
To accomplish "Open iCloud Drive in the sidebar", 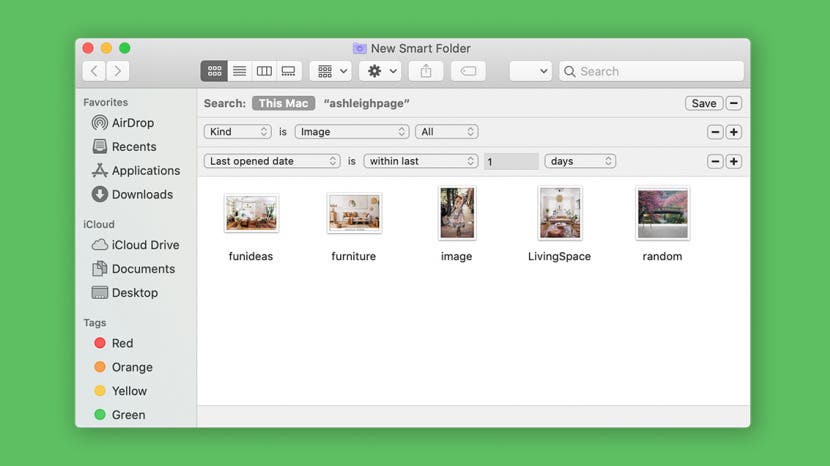I will [136, 245].
